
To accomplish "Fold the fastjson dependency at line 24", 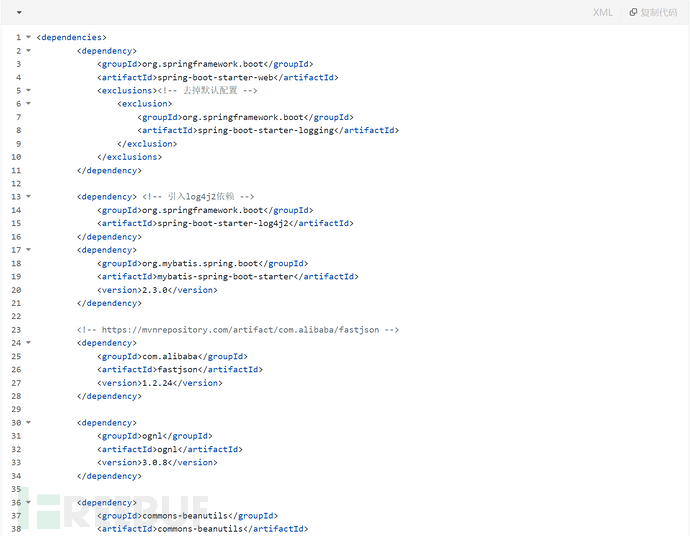I will pyautogui.click(x=28, y=343).
